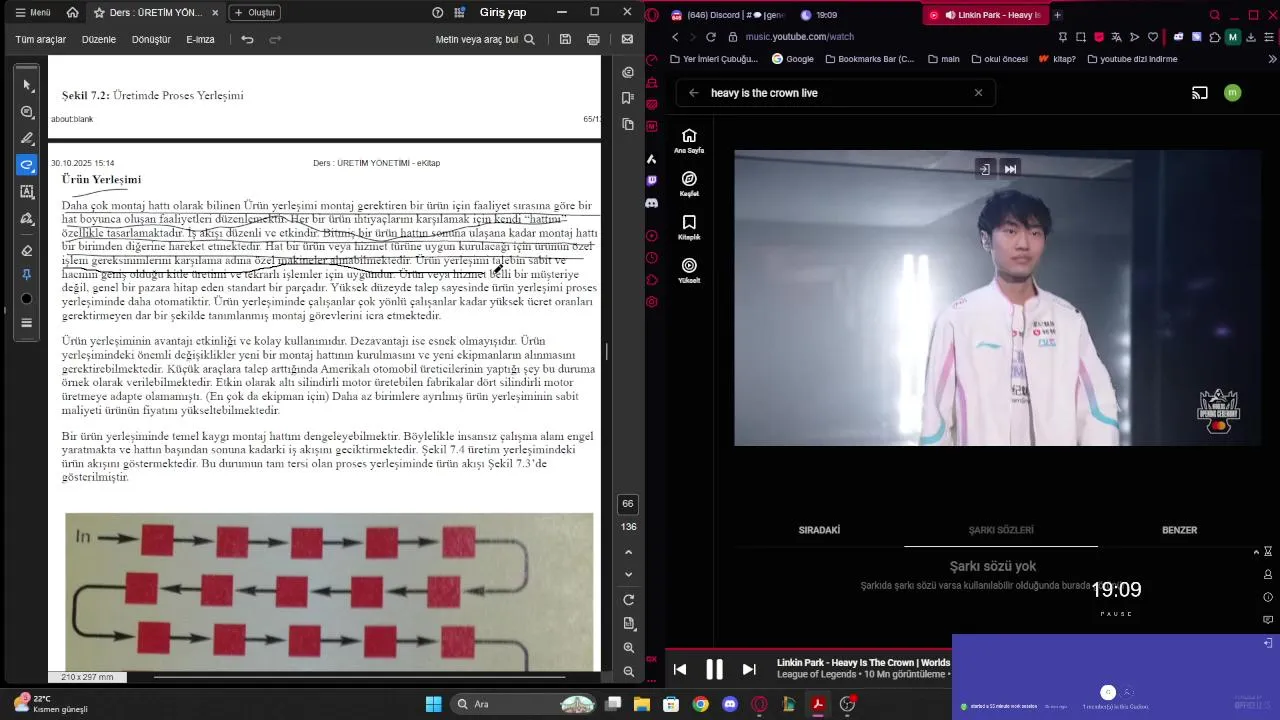The image size is (1280, 720).
Task: Open the page thumbnails copy panel icon
Action: [x=628, y=124]
